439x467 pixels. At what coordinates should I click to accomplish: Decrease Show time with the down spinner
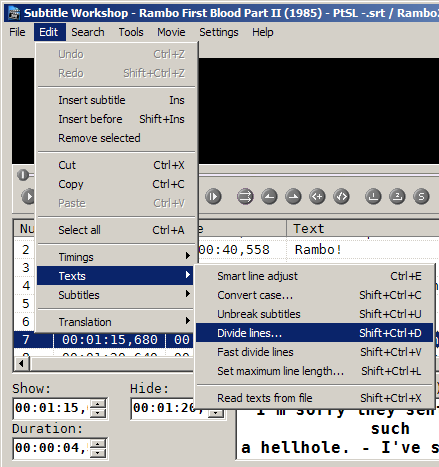(x=98, y=413)
